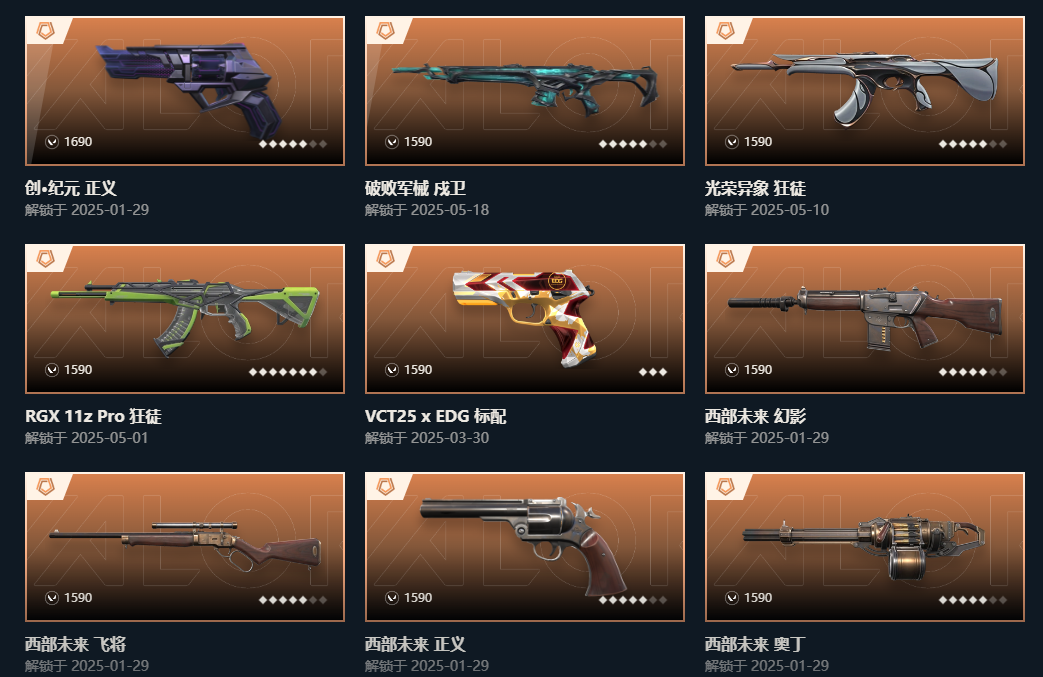Click the 光荣异象 狂徒 skin title
The height and width of the screenshot is (677, 1043).
tap(755, 188)
